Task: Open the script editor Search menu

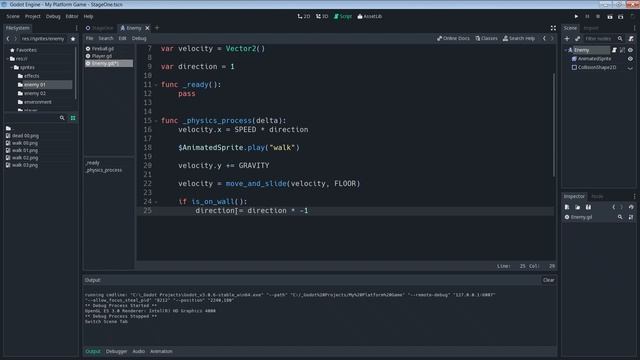Action: tap(106, 38)
